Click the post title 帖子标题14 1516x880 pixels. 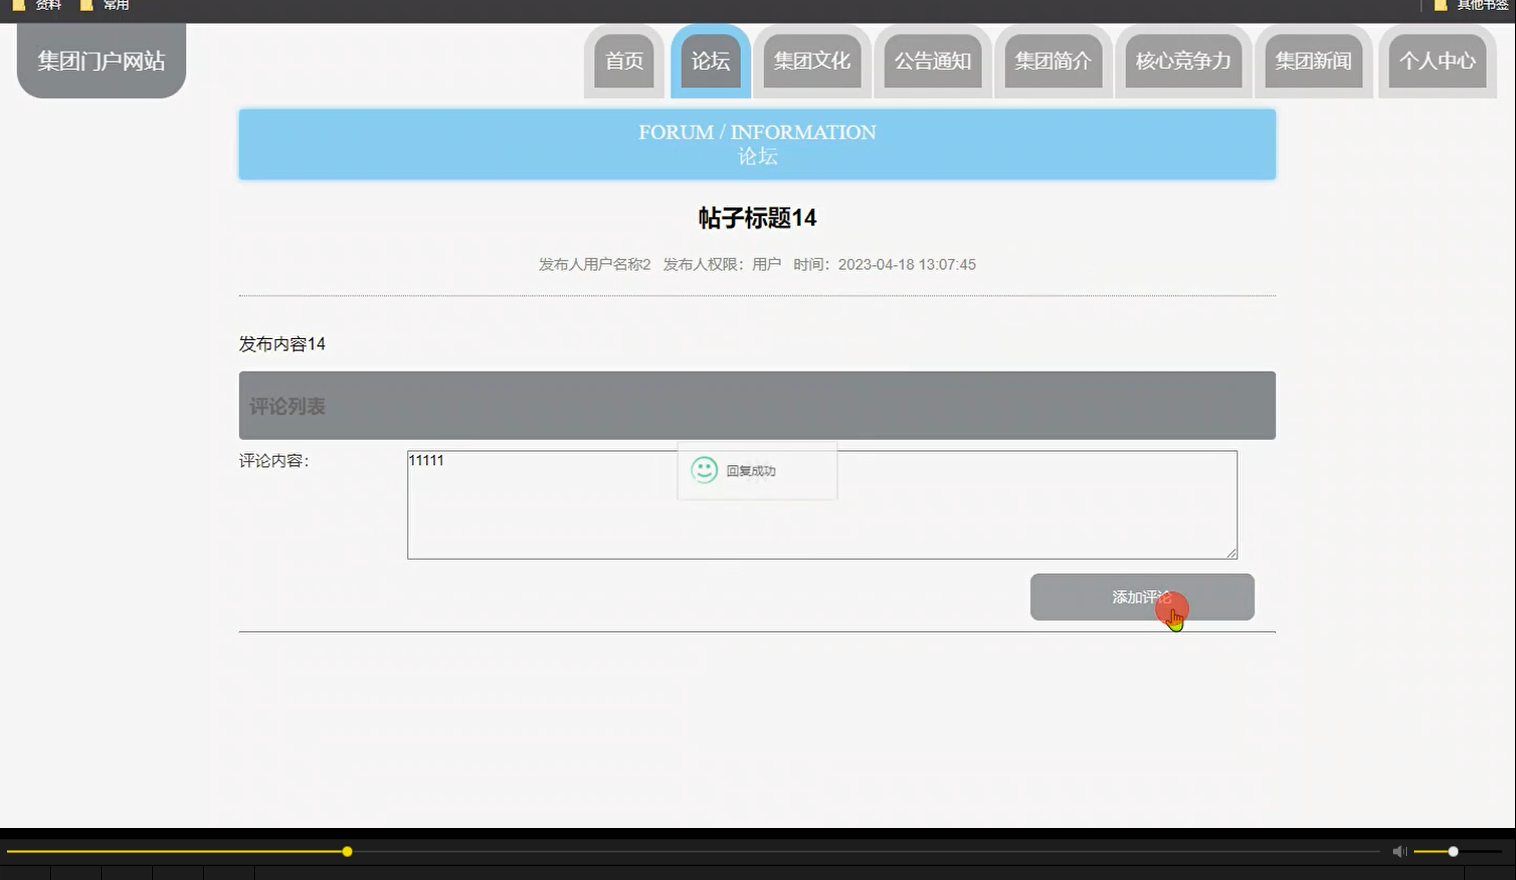[x=756, y=218]
